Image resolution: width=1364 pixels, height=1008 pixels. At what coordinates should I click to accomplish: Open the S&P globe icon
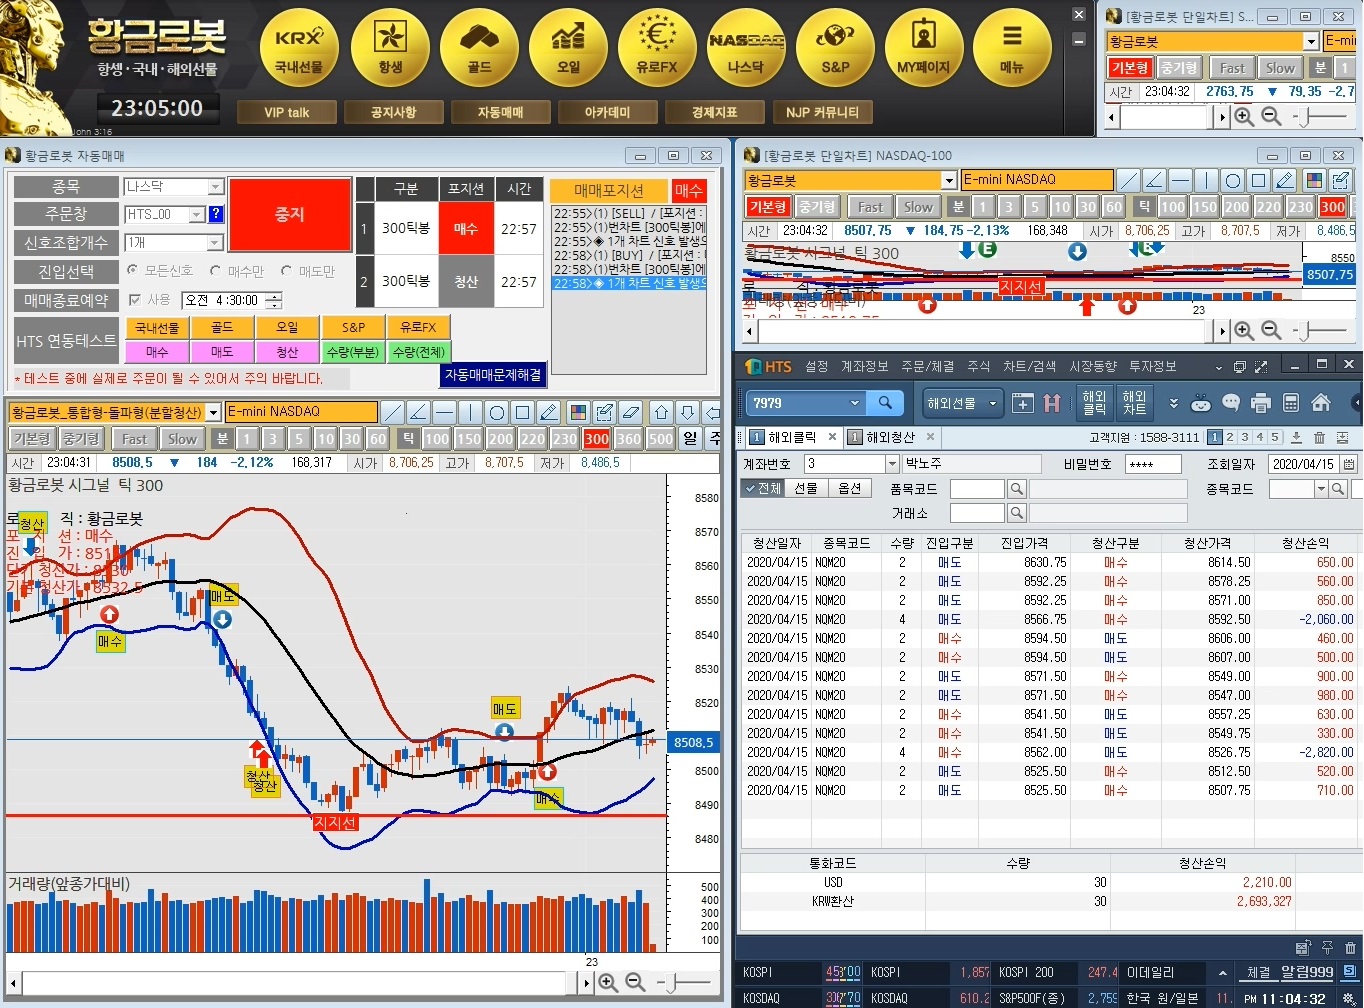point(835,48)
